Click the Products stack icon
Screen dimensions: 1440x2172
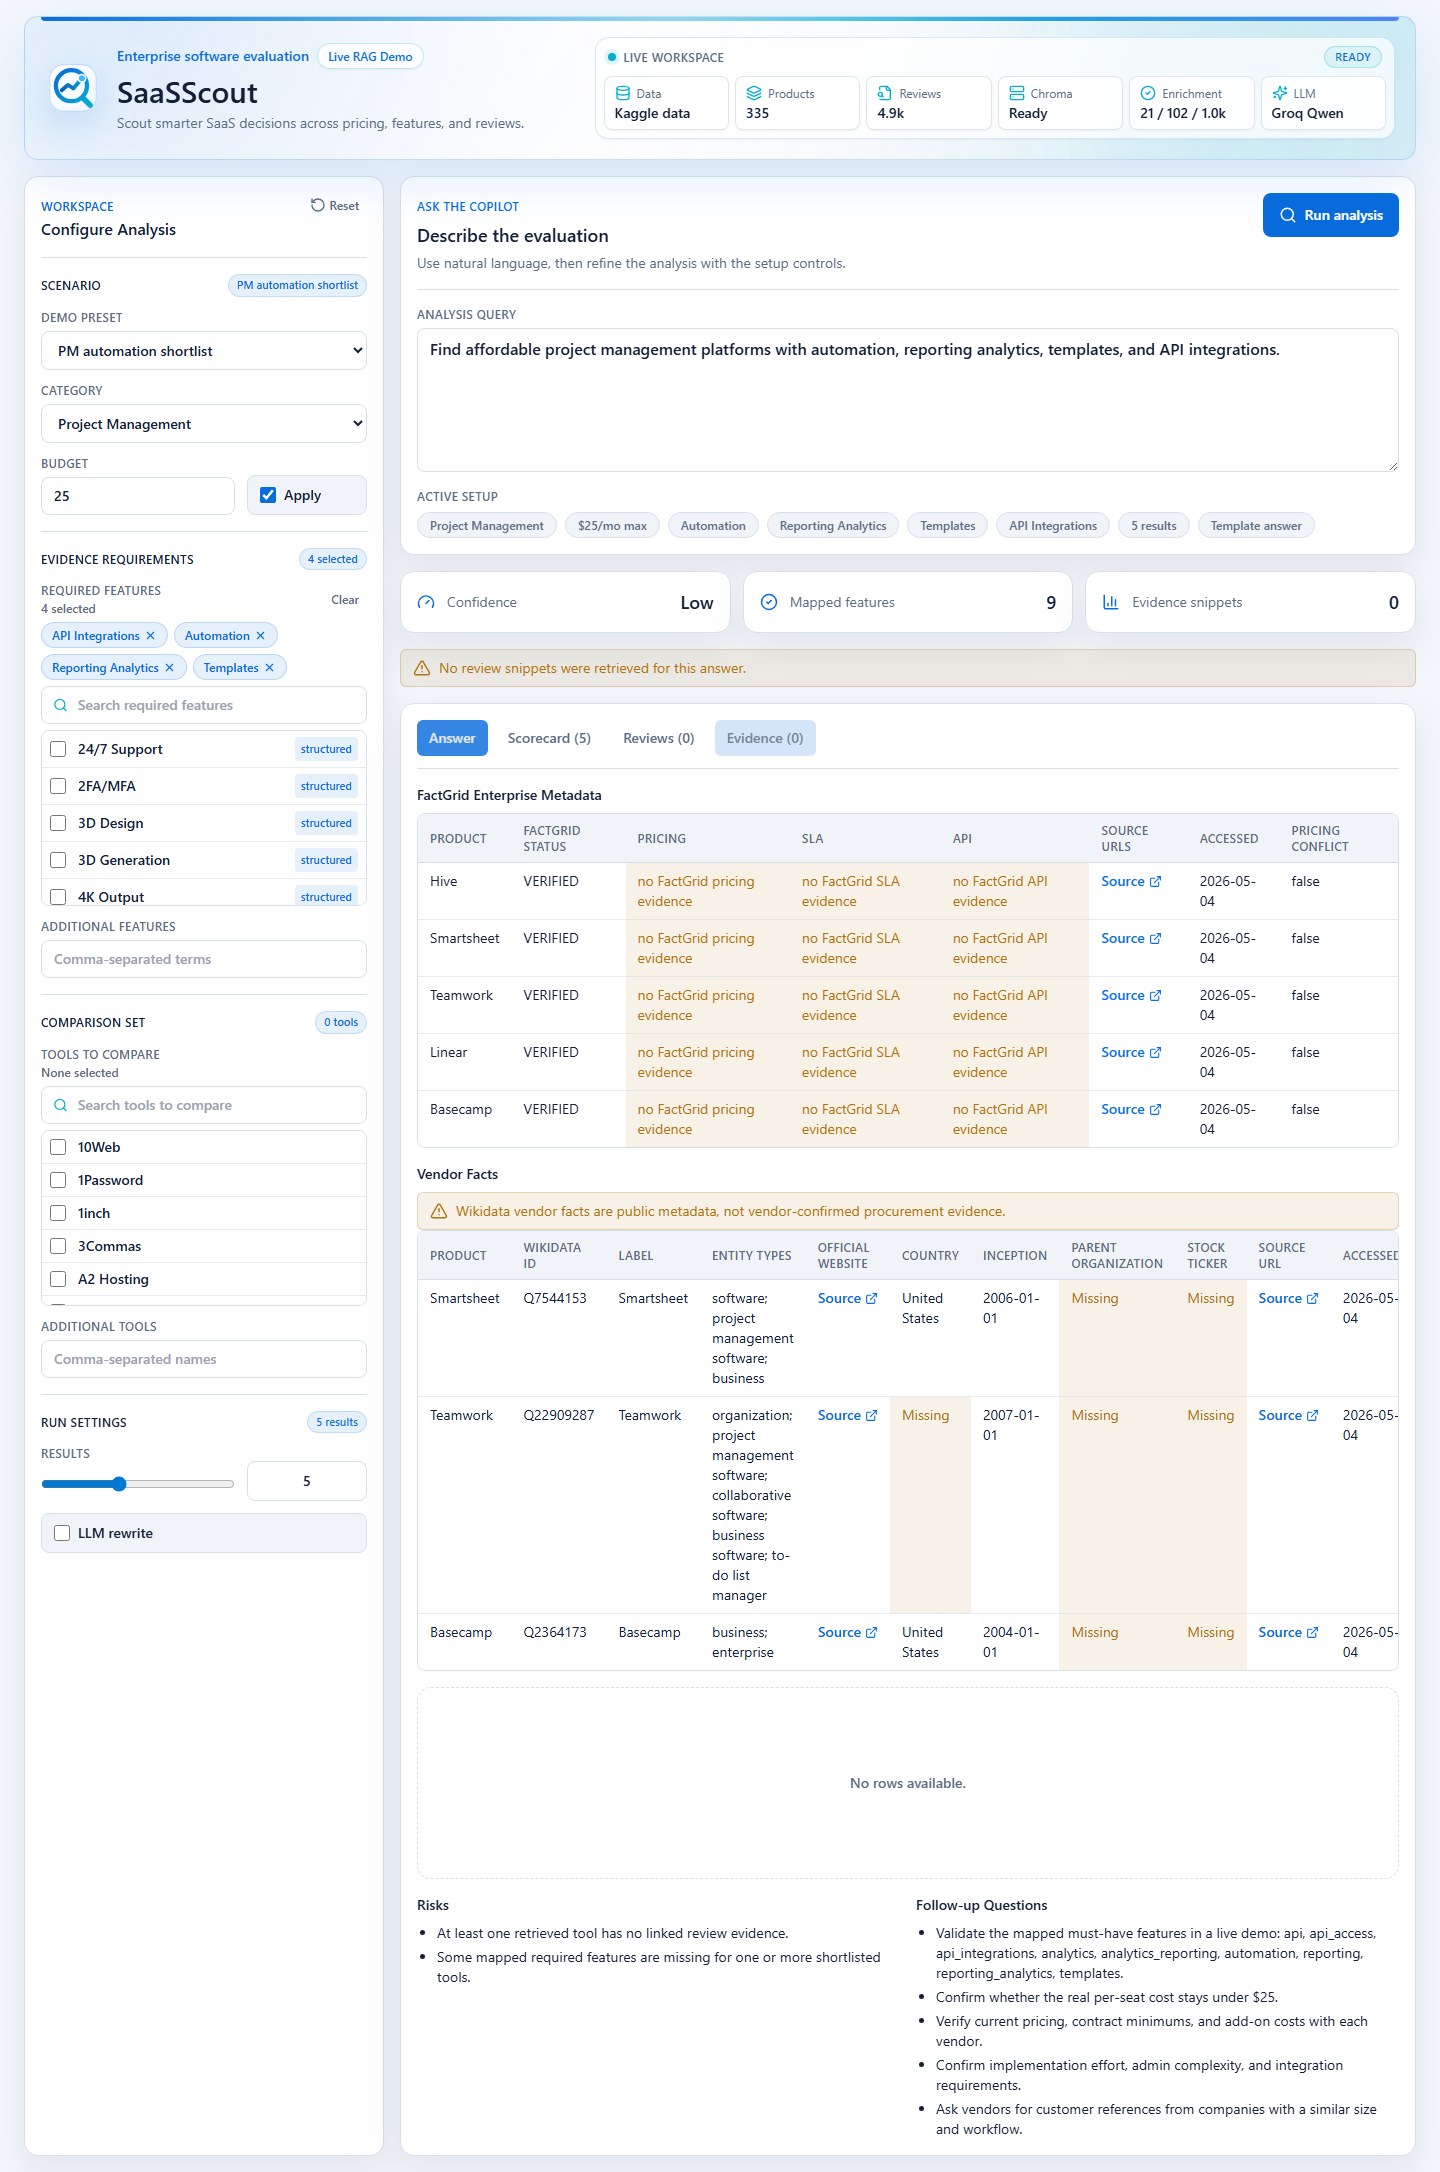[754, 93]
